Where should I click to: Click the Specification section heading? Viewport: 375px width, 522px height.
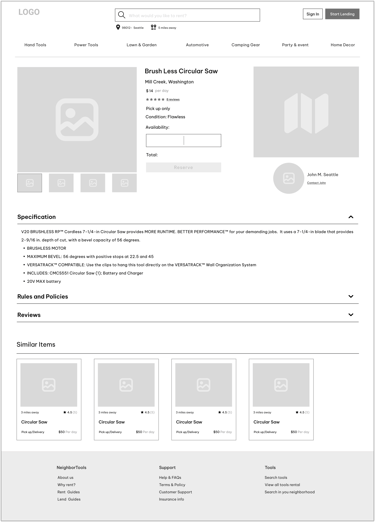pos(37,217)
